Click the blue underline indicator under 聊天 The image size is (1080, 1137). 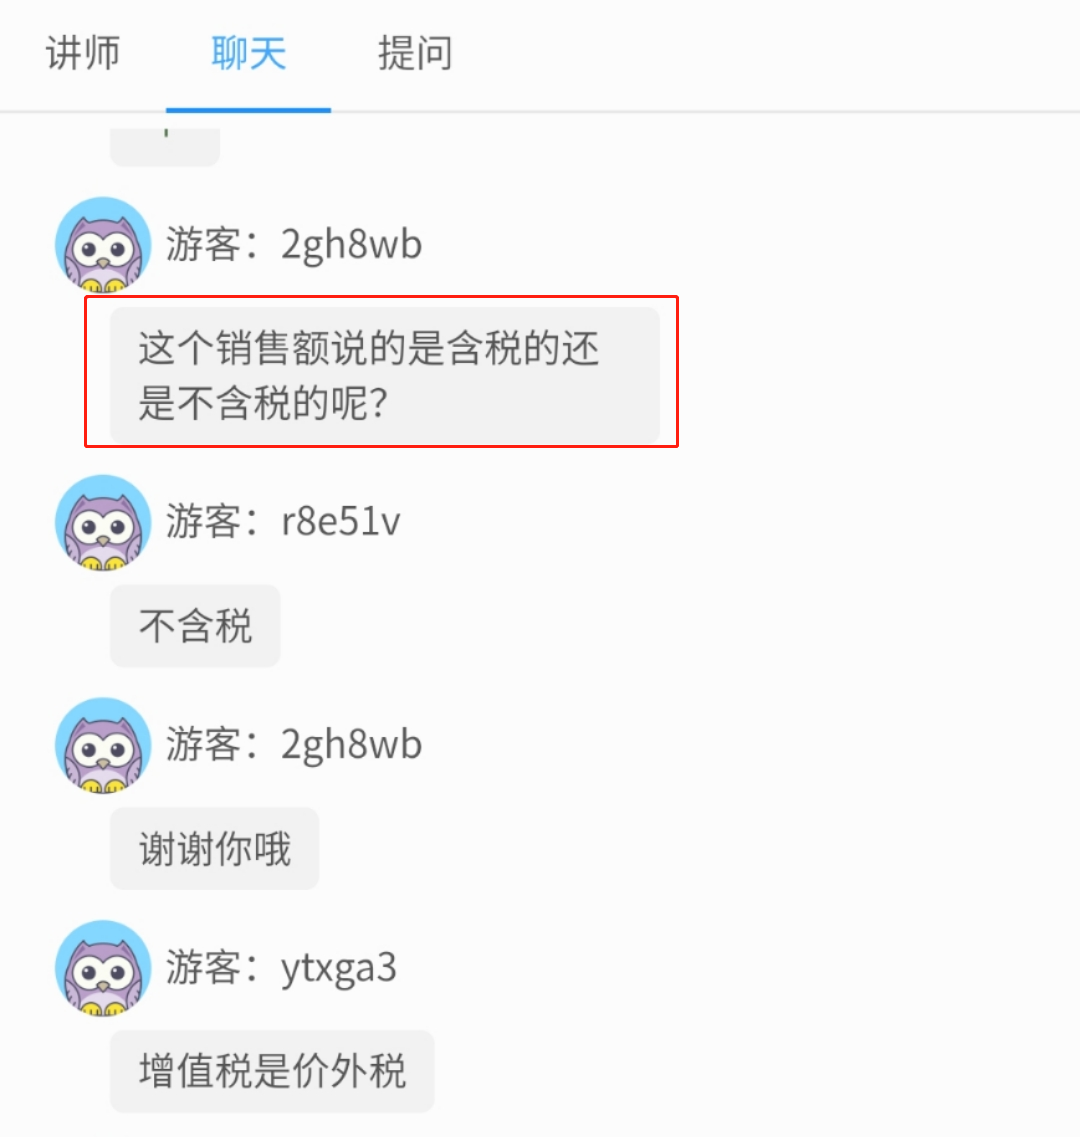click(x=249, y=110)
